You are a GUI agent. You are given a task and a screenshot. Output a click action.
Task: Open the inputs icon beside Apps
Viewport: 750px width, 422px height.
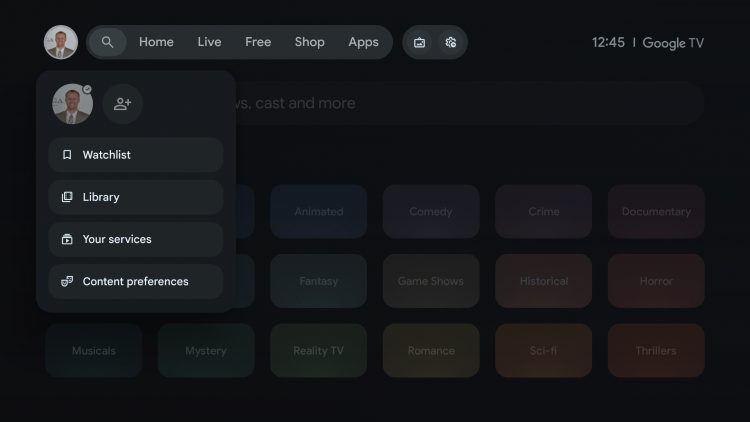[x=419, y=43]
